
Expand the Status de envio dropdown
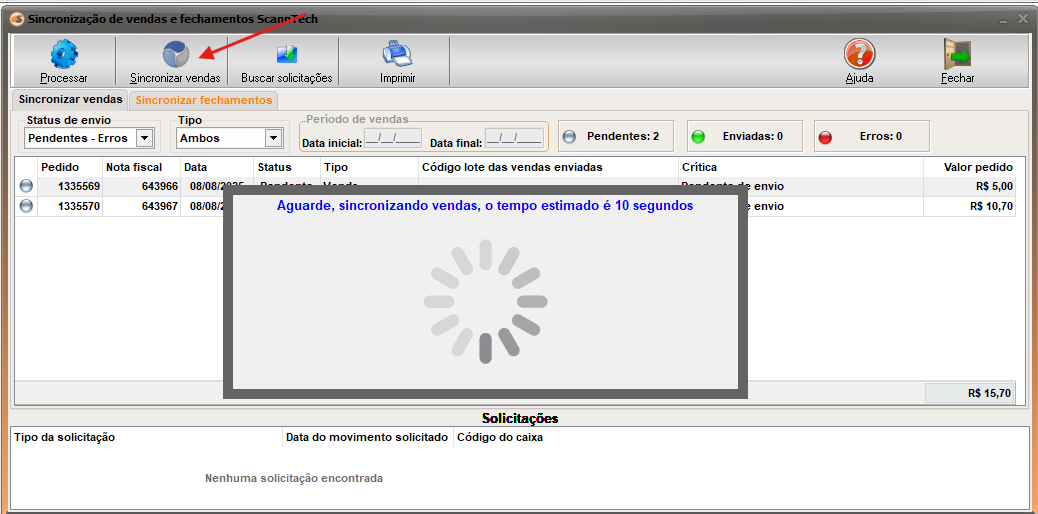144,138
